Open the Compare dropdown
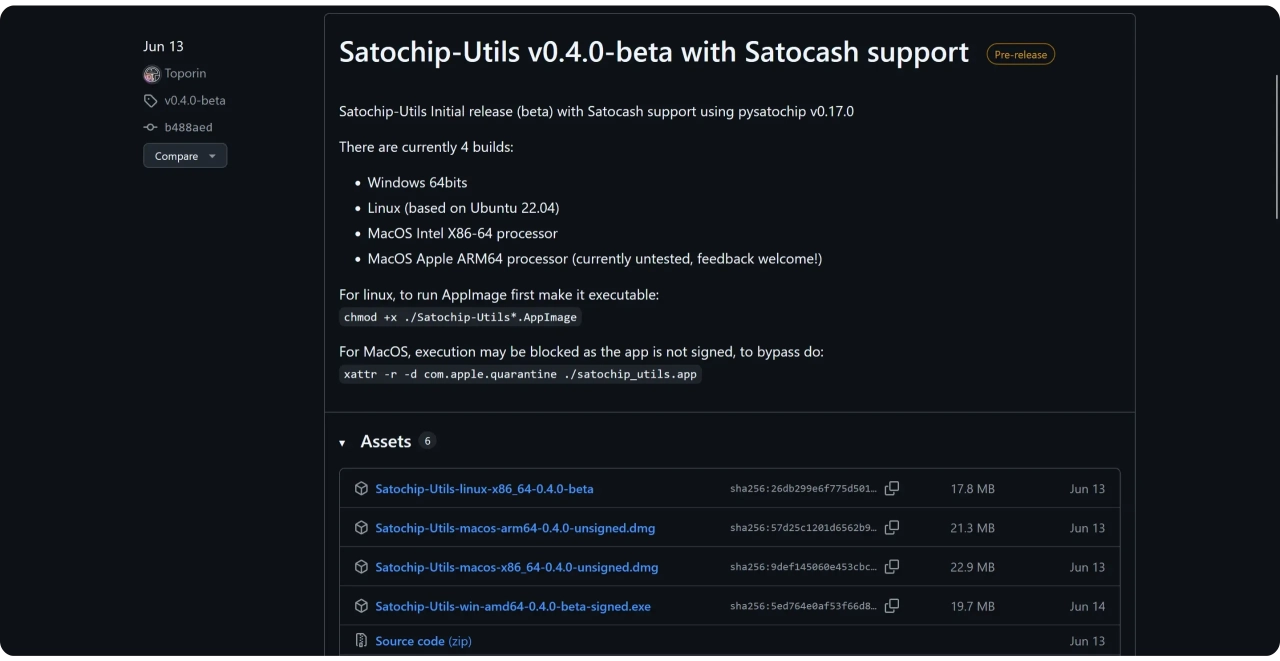Screen dimensions: 1280x661 [x=185, y=156]
